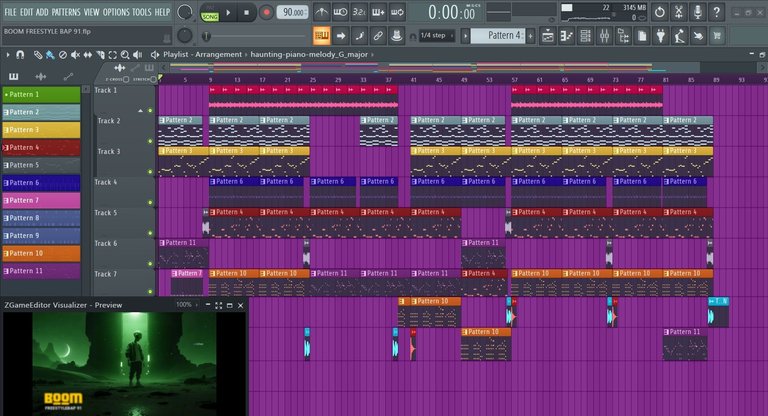Mute Track 6 with its green light
768x416 pixels.
point(150,264)
